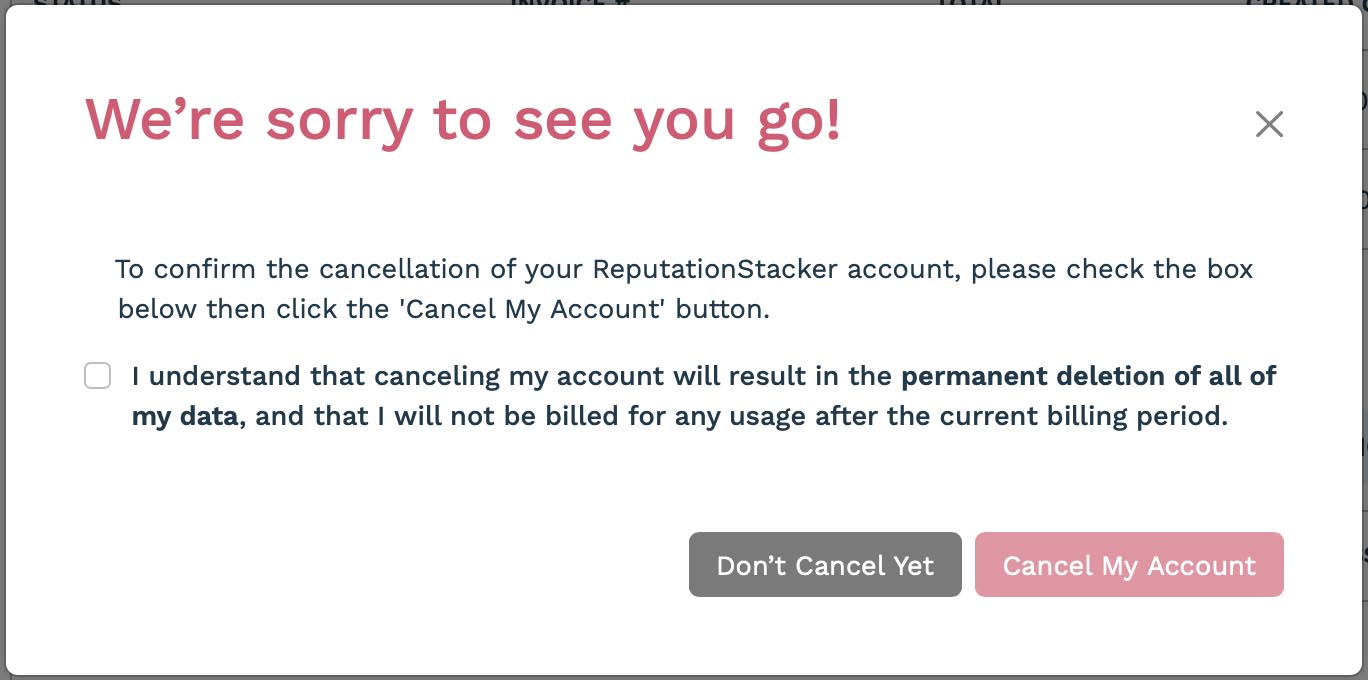Screen dimensions: 1368x680
Task: Click the 'below then click the' instruction text
Action: [255, 310]
